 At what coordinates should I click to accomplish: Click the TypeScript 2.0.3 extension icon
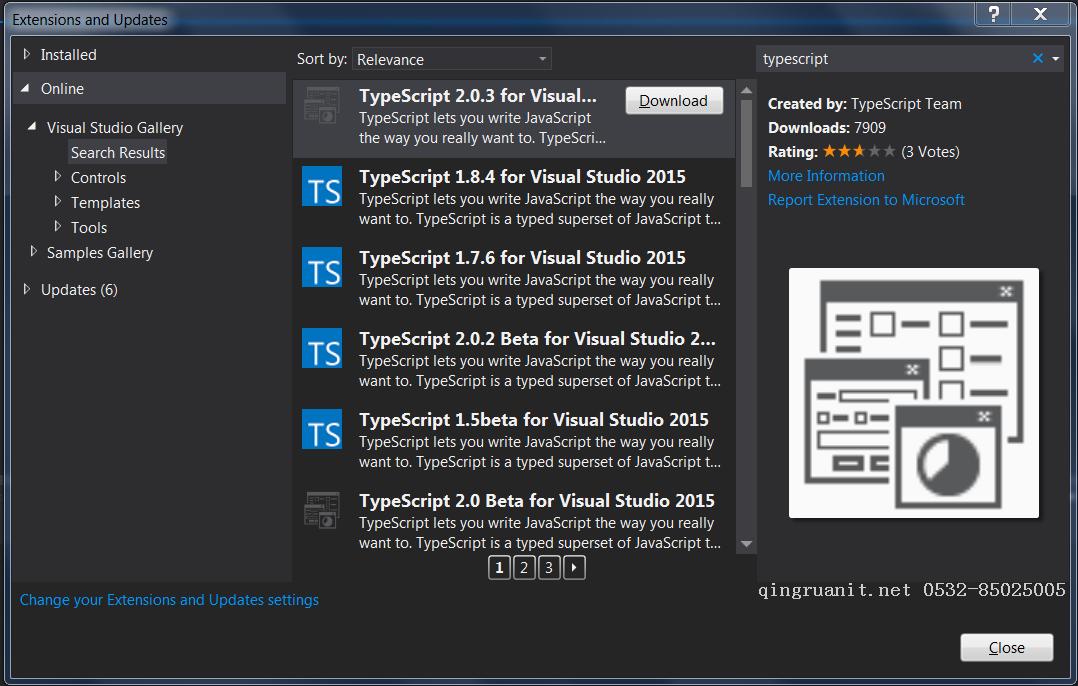click(x=322, y=106)
